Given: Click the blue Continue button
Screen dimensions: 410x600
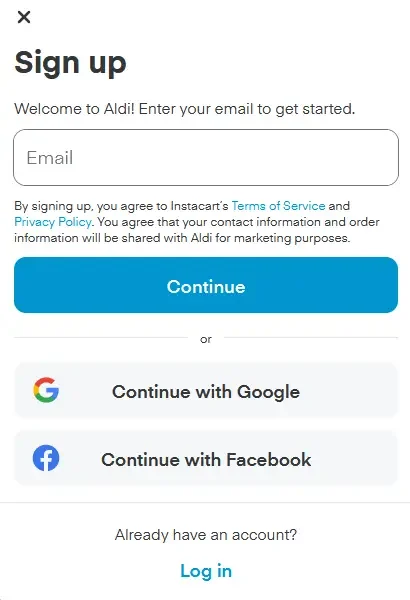Looking at the screenshot, I should pyautogui.click(x=206, y=285).
